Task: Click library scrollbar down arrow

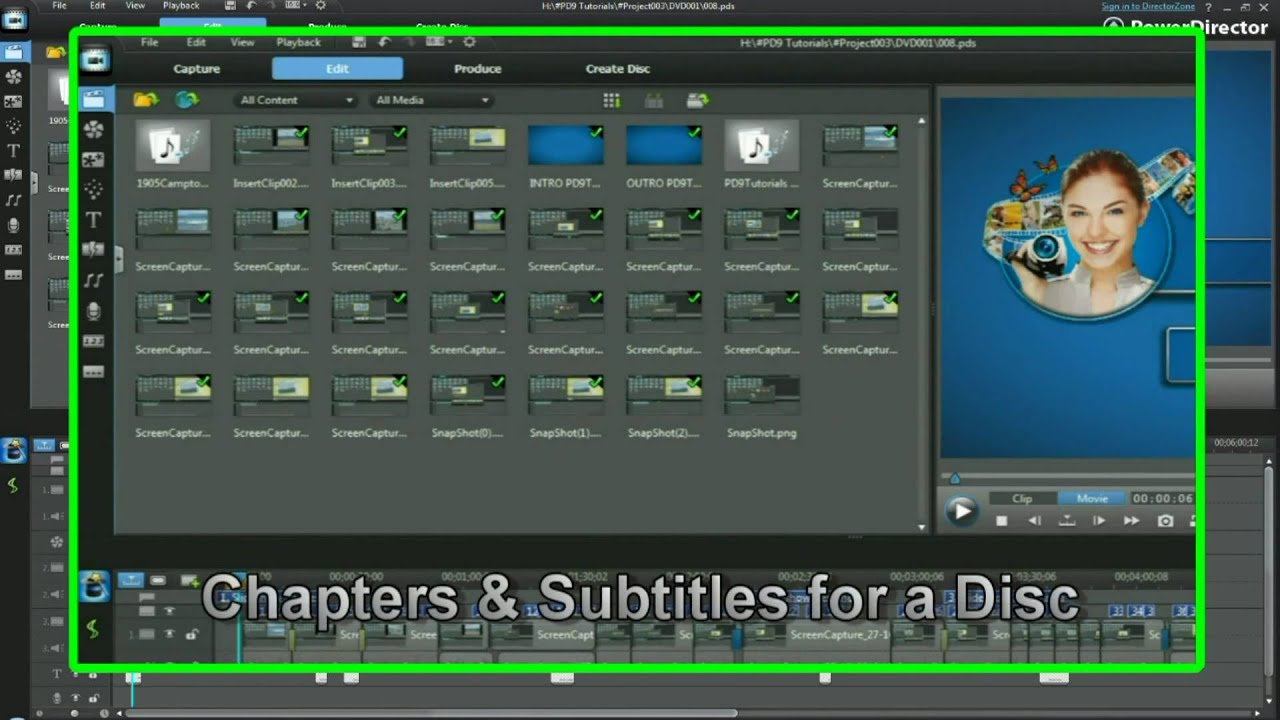Action: [921, 527]
